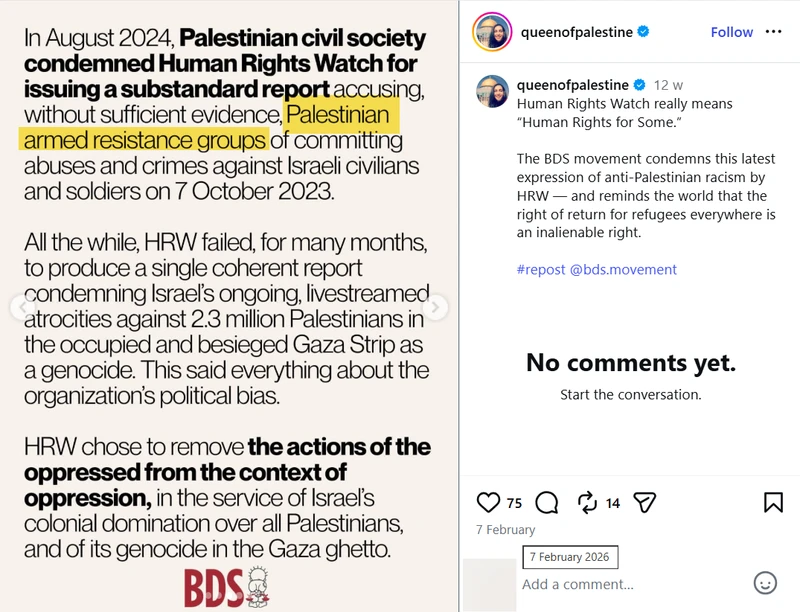This screenshot has height=612, width=800.
Task: Like the post with heart icon
Action: coord(488,503)
